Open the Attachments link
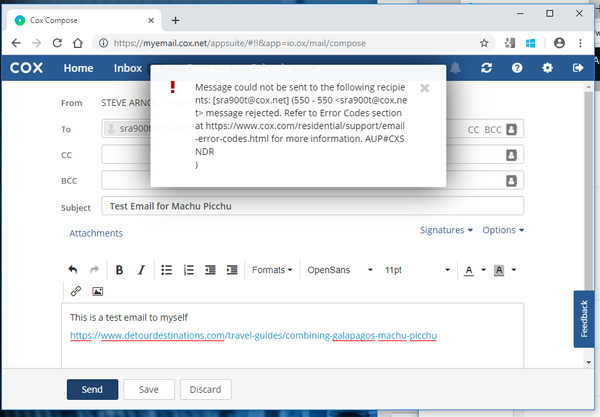This screenshot has height=417, width=600. click(96, 233)
